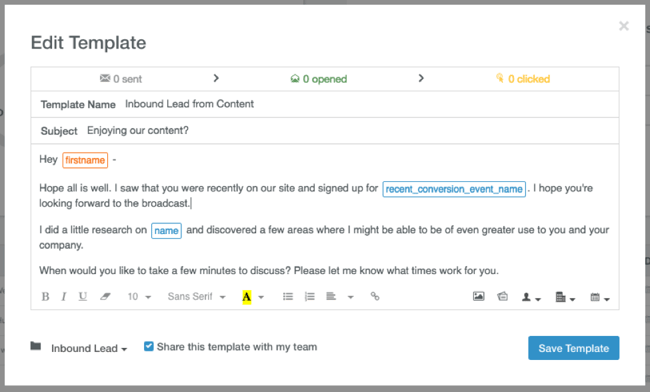The height and width of the screenshot is (392, 650).
Task: Click the Subject field text
Action: [138, 131]
